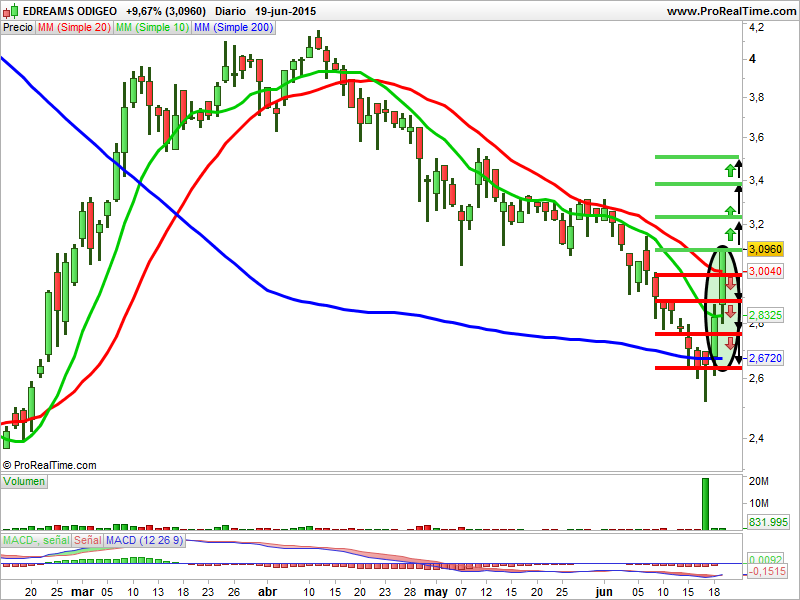Select the MM (Simple 10) legend label
The height and width of the screenshot is (600, 800).
(x=153, y=28)
